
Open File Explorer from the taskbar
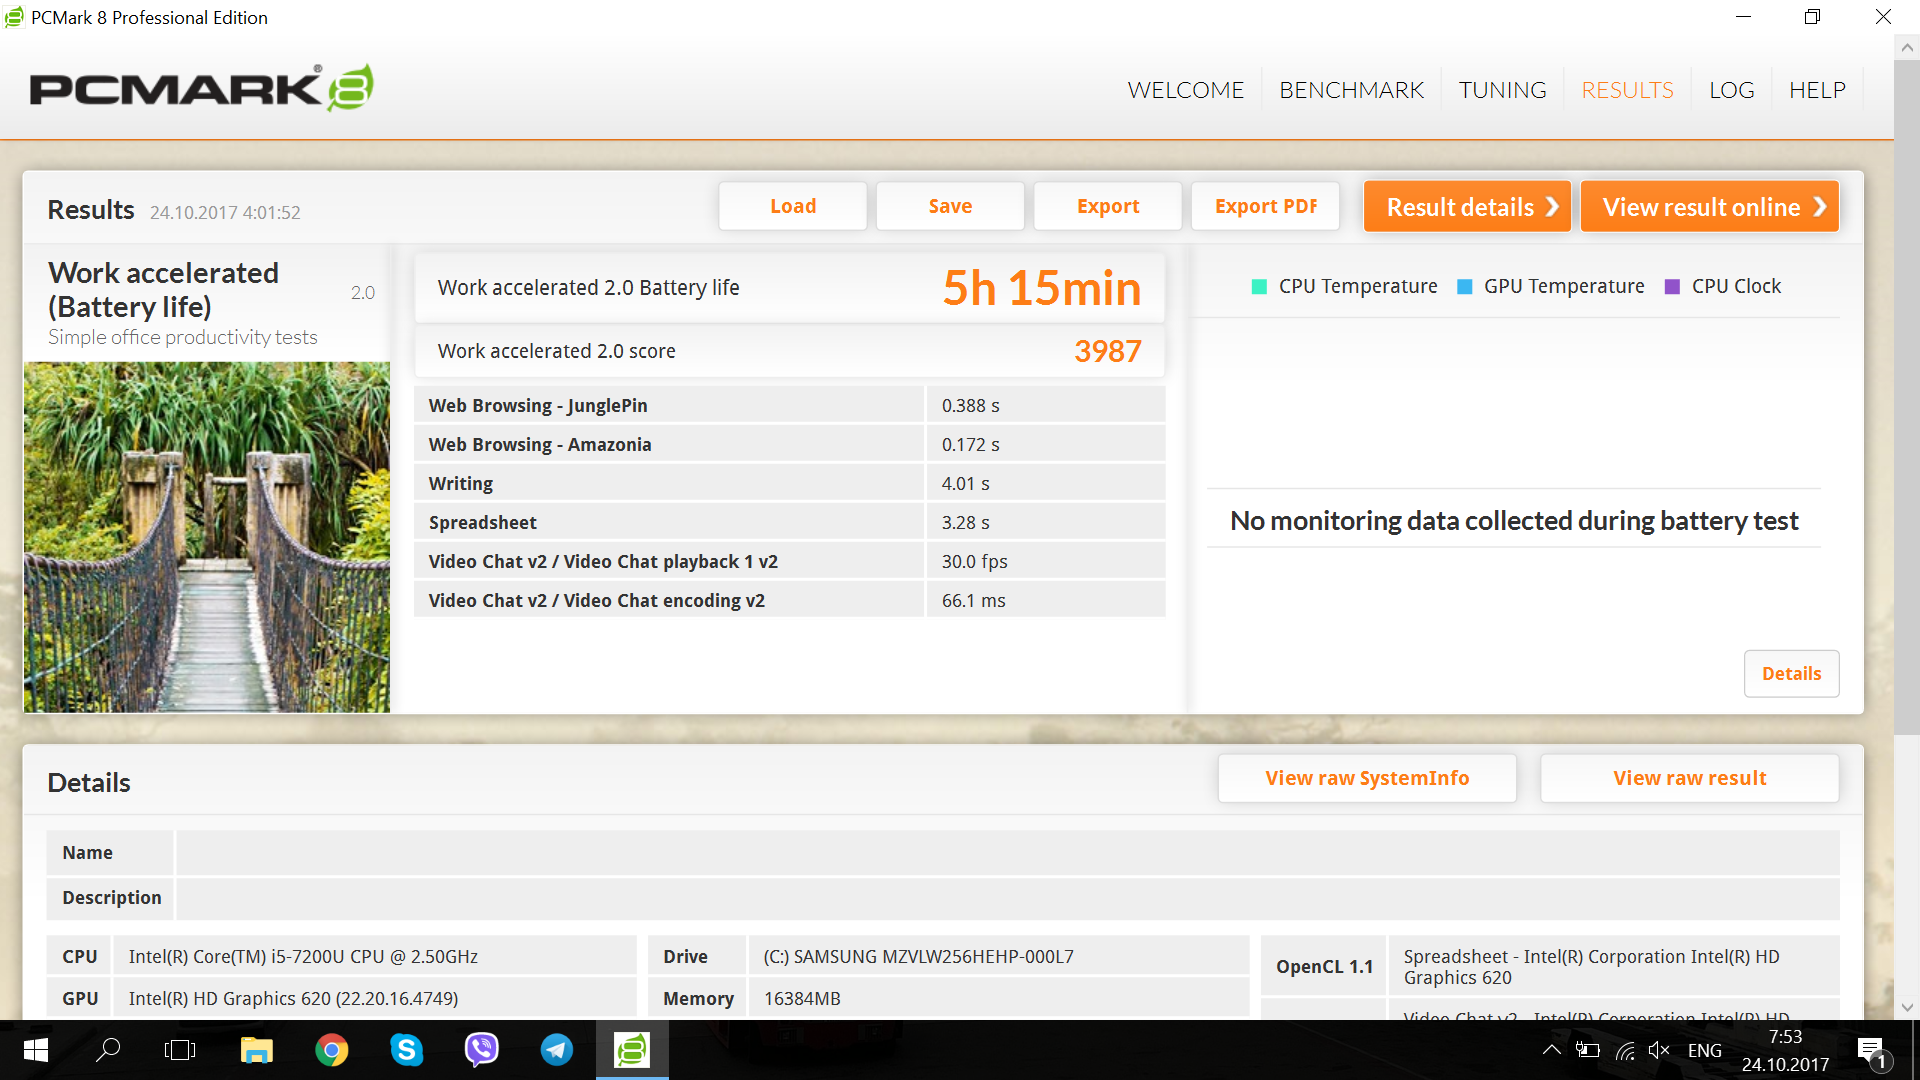click(257, 1050)
